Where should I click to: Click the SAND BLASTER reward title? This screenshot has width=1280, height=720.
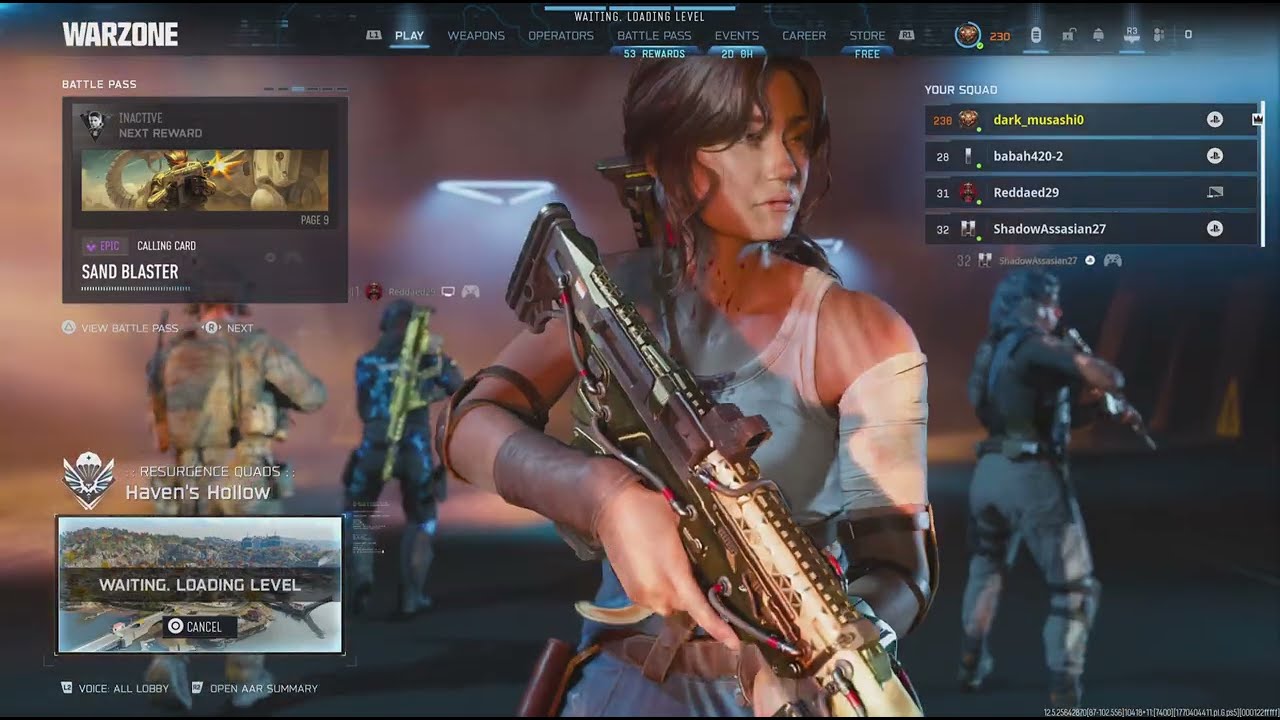coord(130,272)
